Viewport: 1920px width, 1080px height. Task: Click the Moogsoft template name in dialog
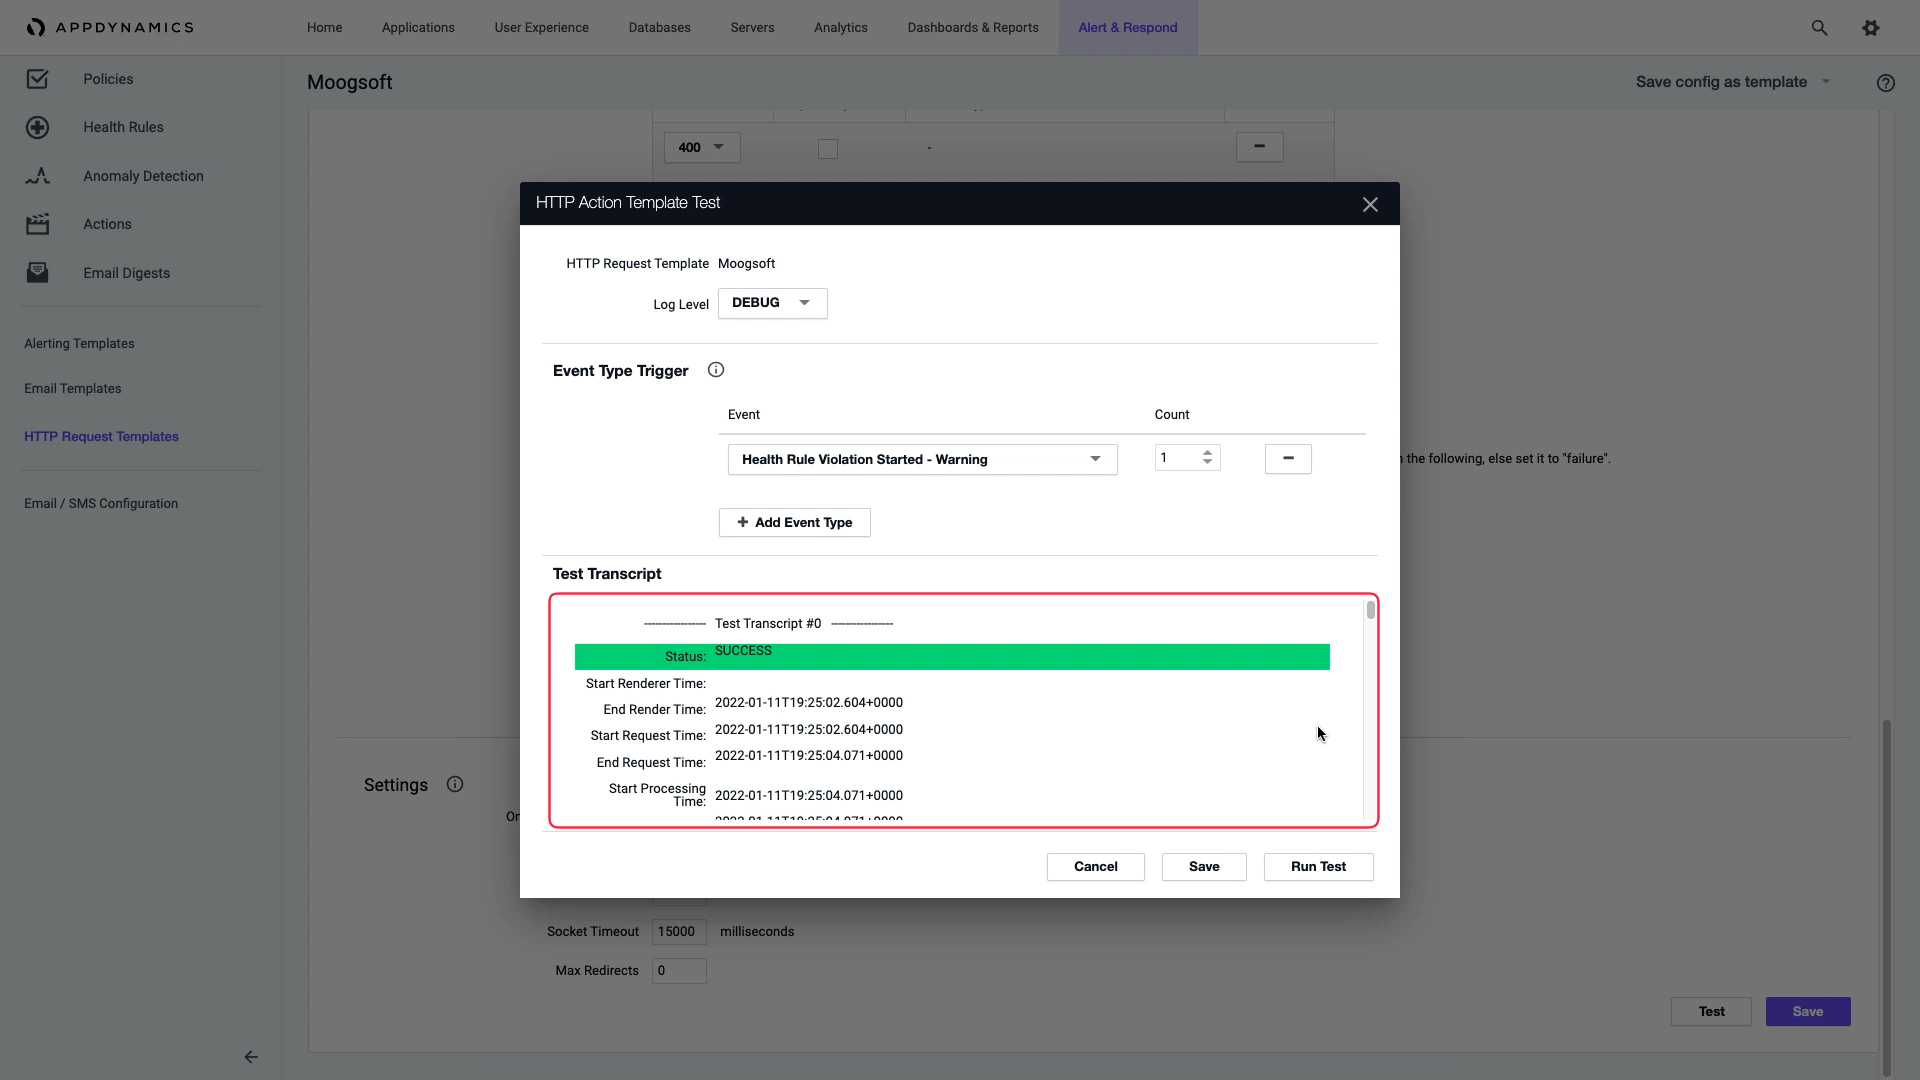coord(746,264)
